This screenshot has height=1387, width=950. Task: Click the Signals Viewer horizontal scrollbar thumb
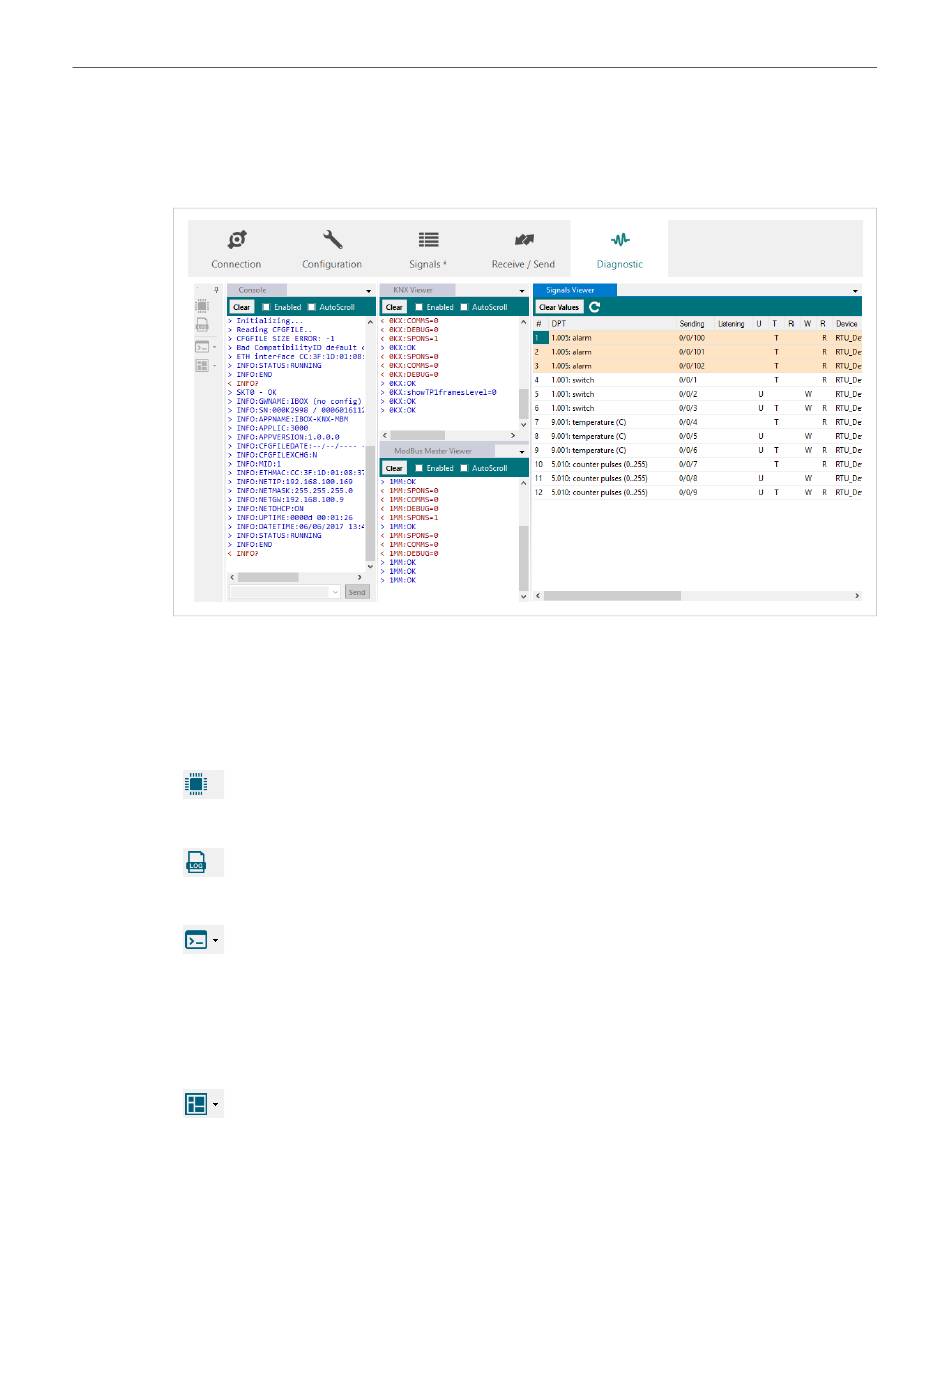click(x=612, y=596)
